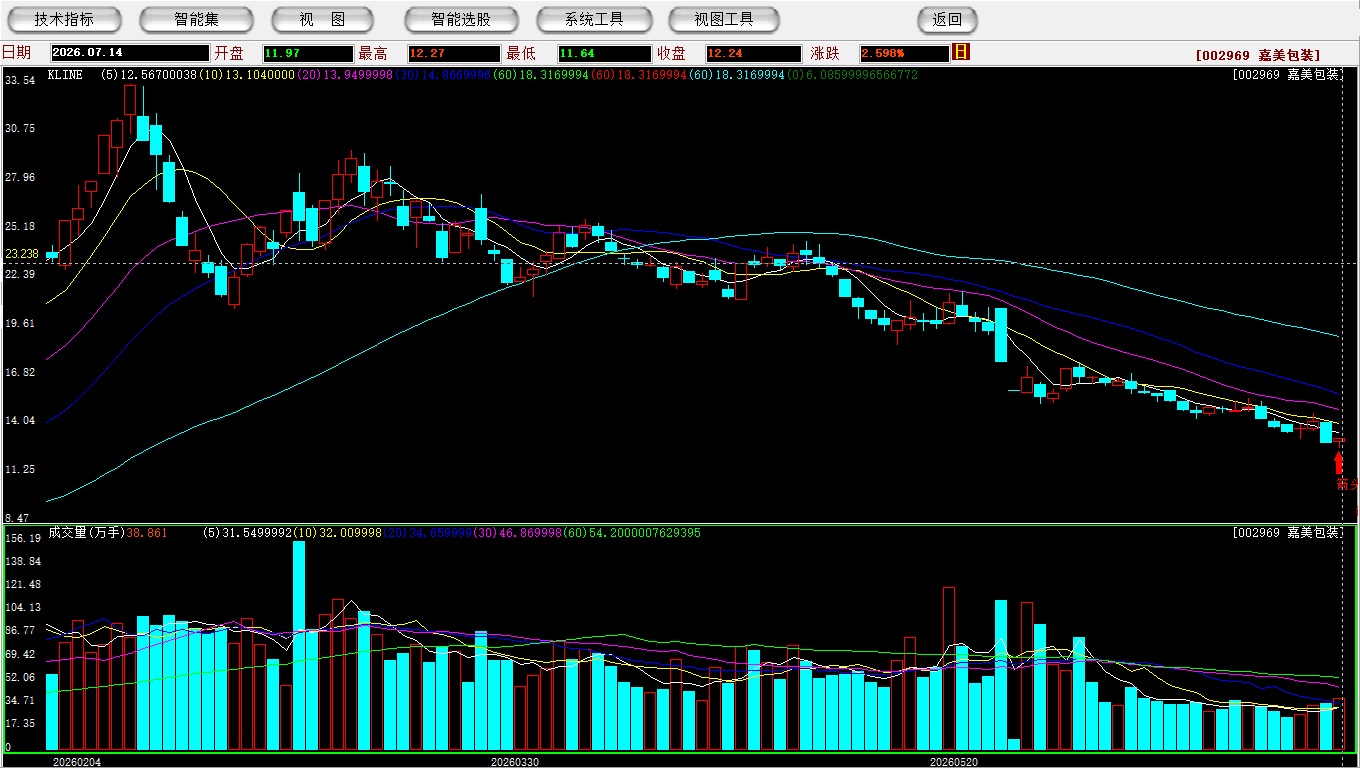Click the 收盘 value field 12.24
The image size is (1360, 768).
tap(753, 53)
